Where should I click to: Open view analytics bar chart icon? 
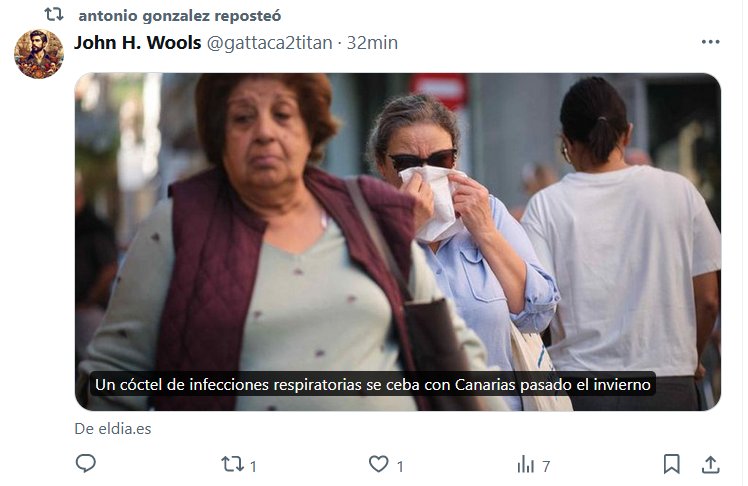526,464
